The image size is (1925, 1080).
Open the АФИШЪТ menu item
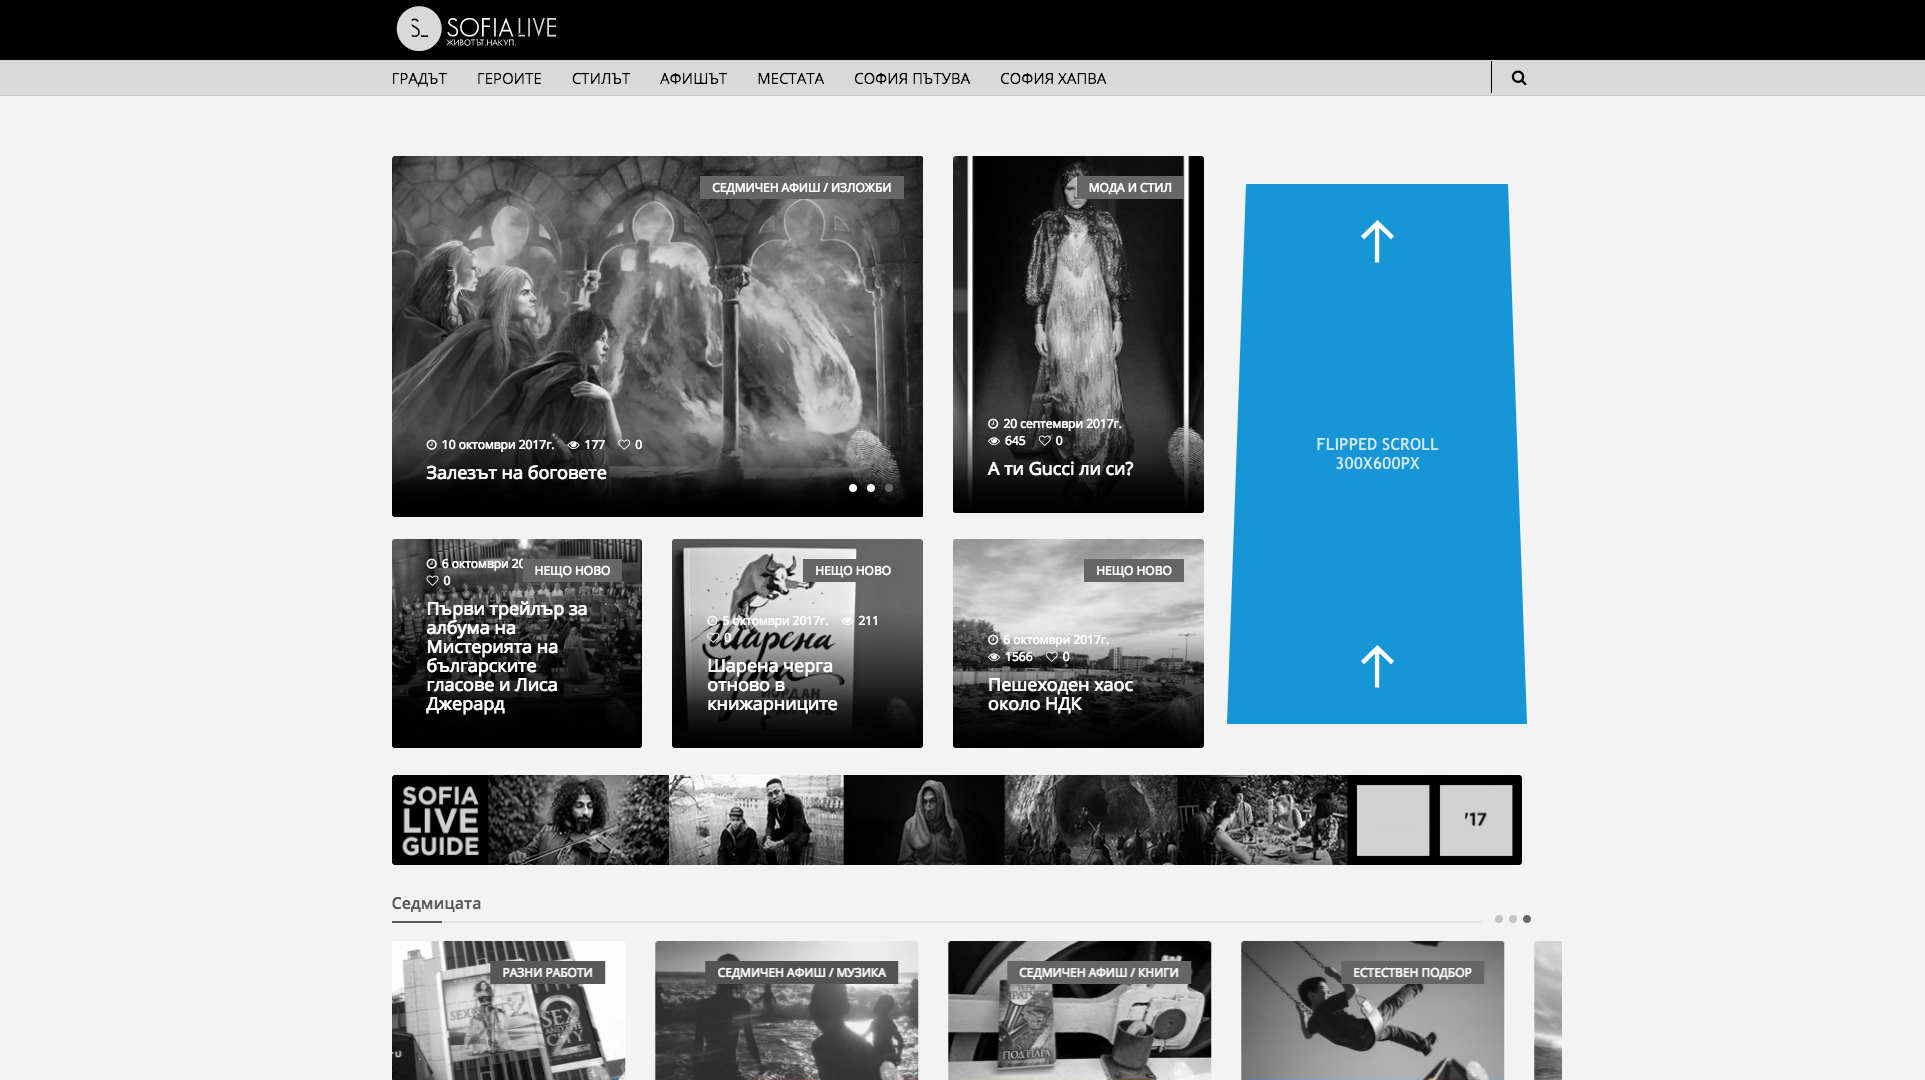click(693, 78)
